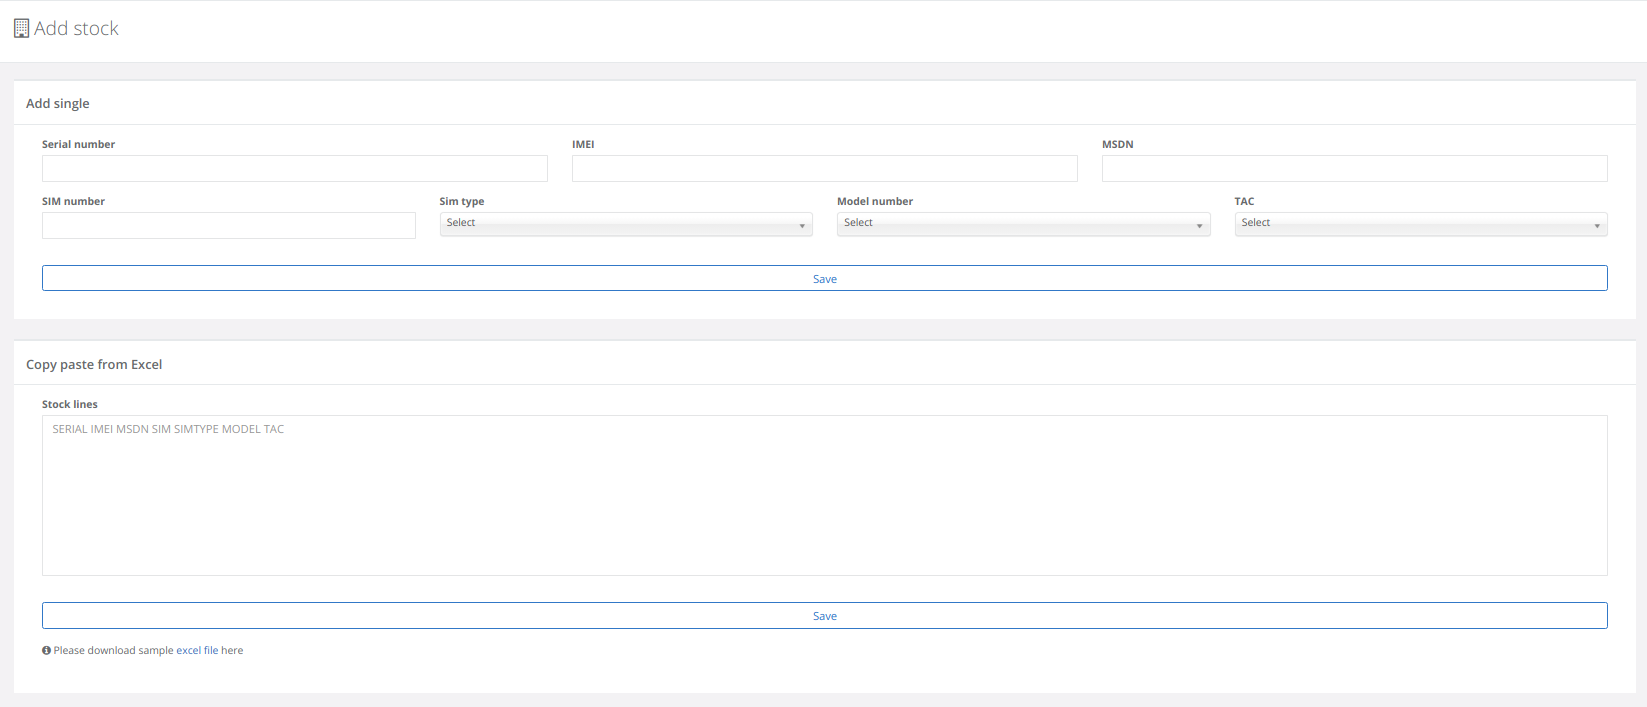Click the Serial number field label
1647x707 pixels.
click(x=78, y=144)
